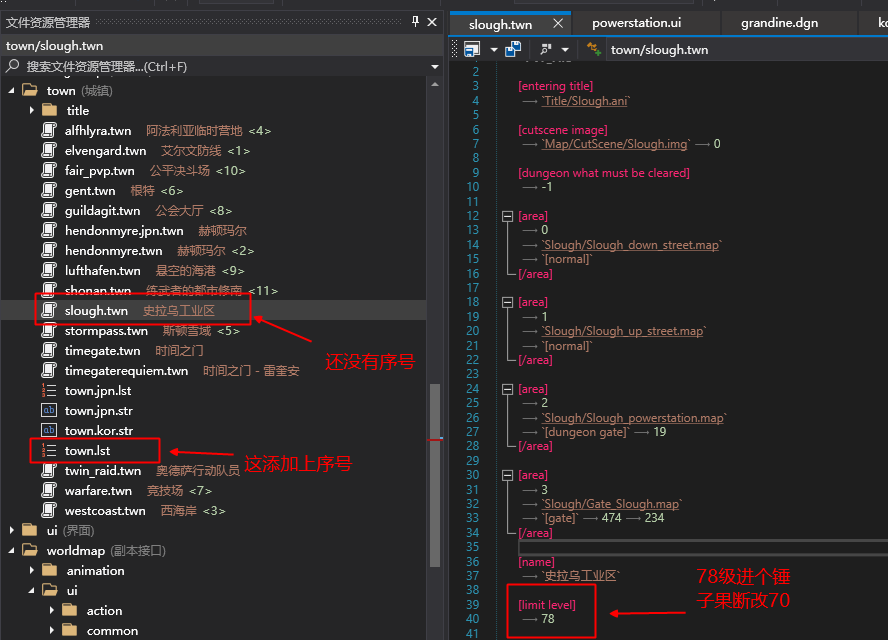Toggle the file explorer panel pin

coord(415,22)
